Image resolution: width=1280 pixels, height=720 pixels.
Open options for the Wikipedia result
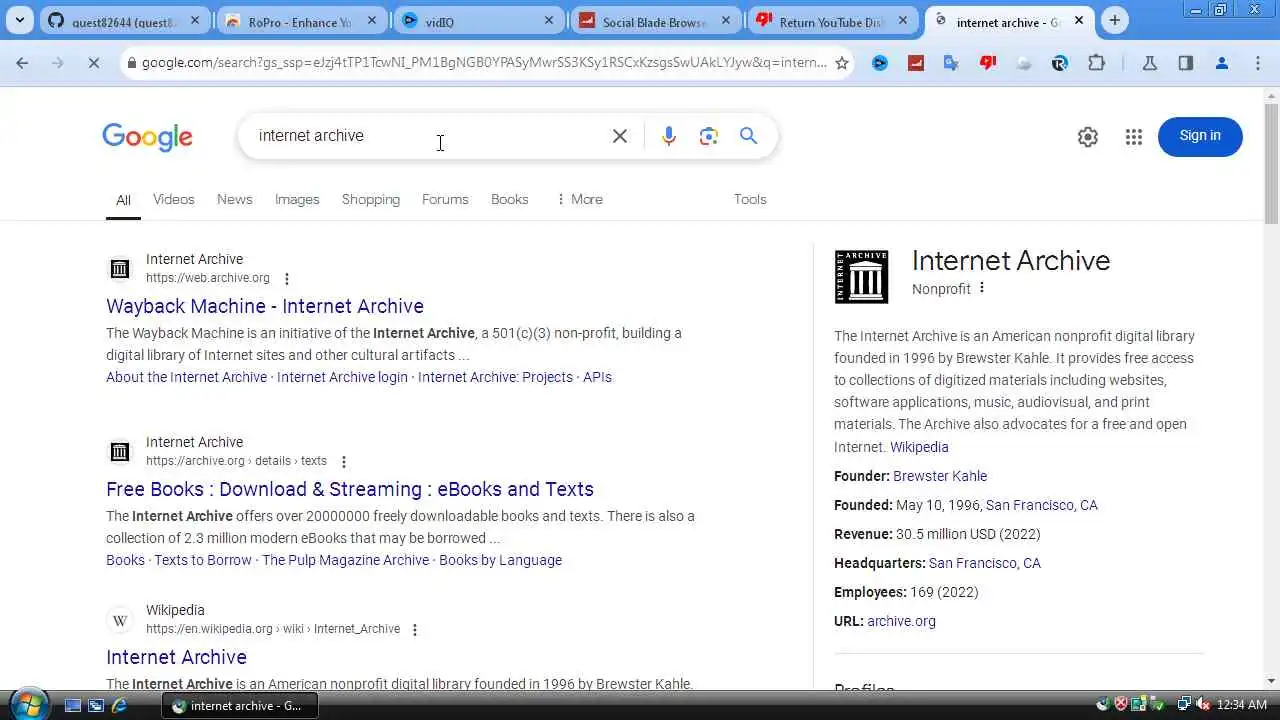(415, 630)
